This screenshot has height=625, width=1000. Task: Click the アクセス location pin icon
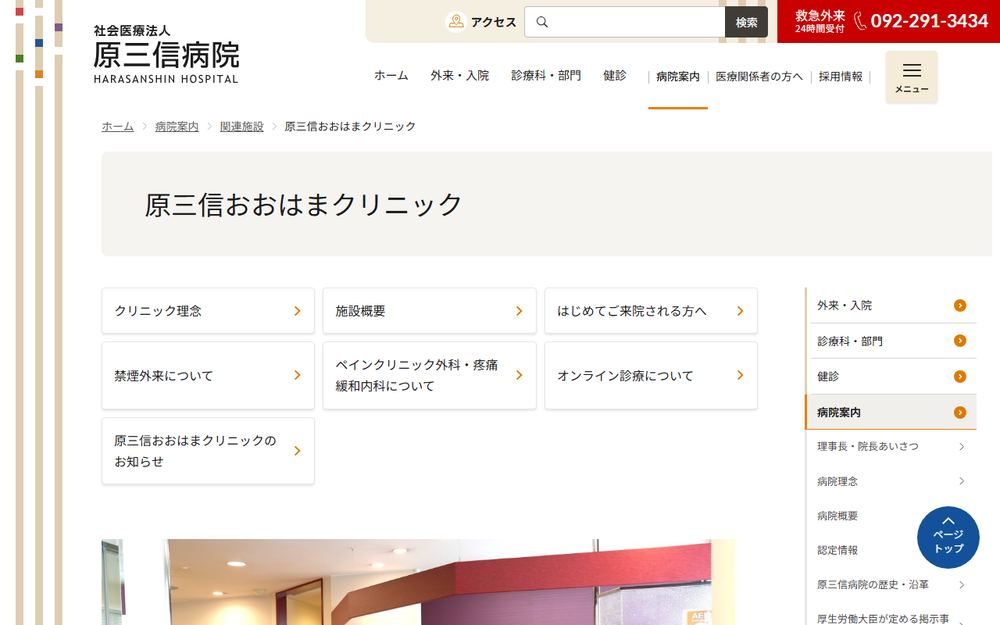(456, 22)
